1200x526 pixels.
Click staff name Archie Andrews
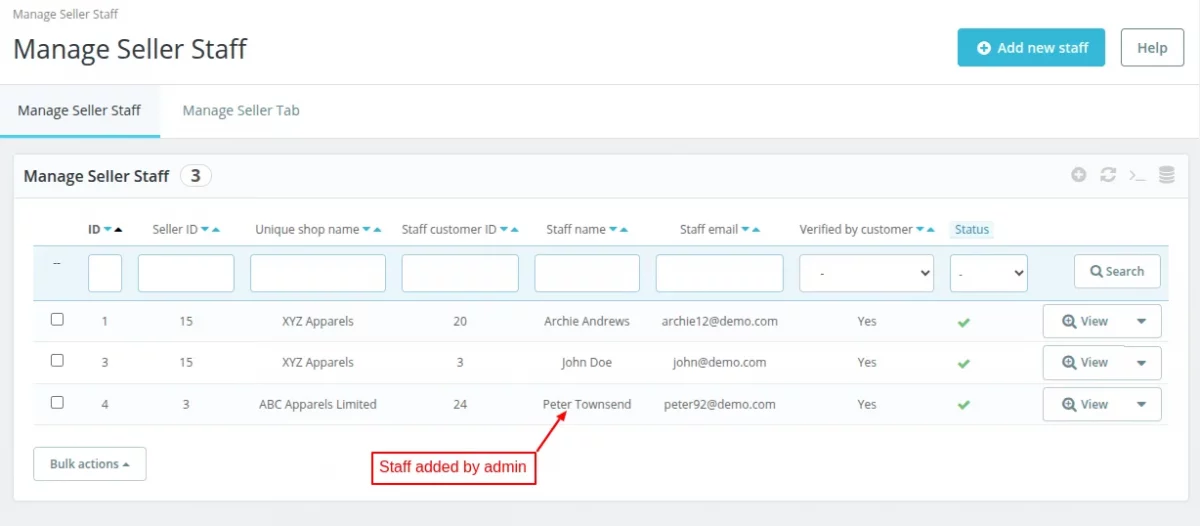pos(587,322)
